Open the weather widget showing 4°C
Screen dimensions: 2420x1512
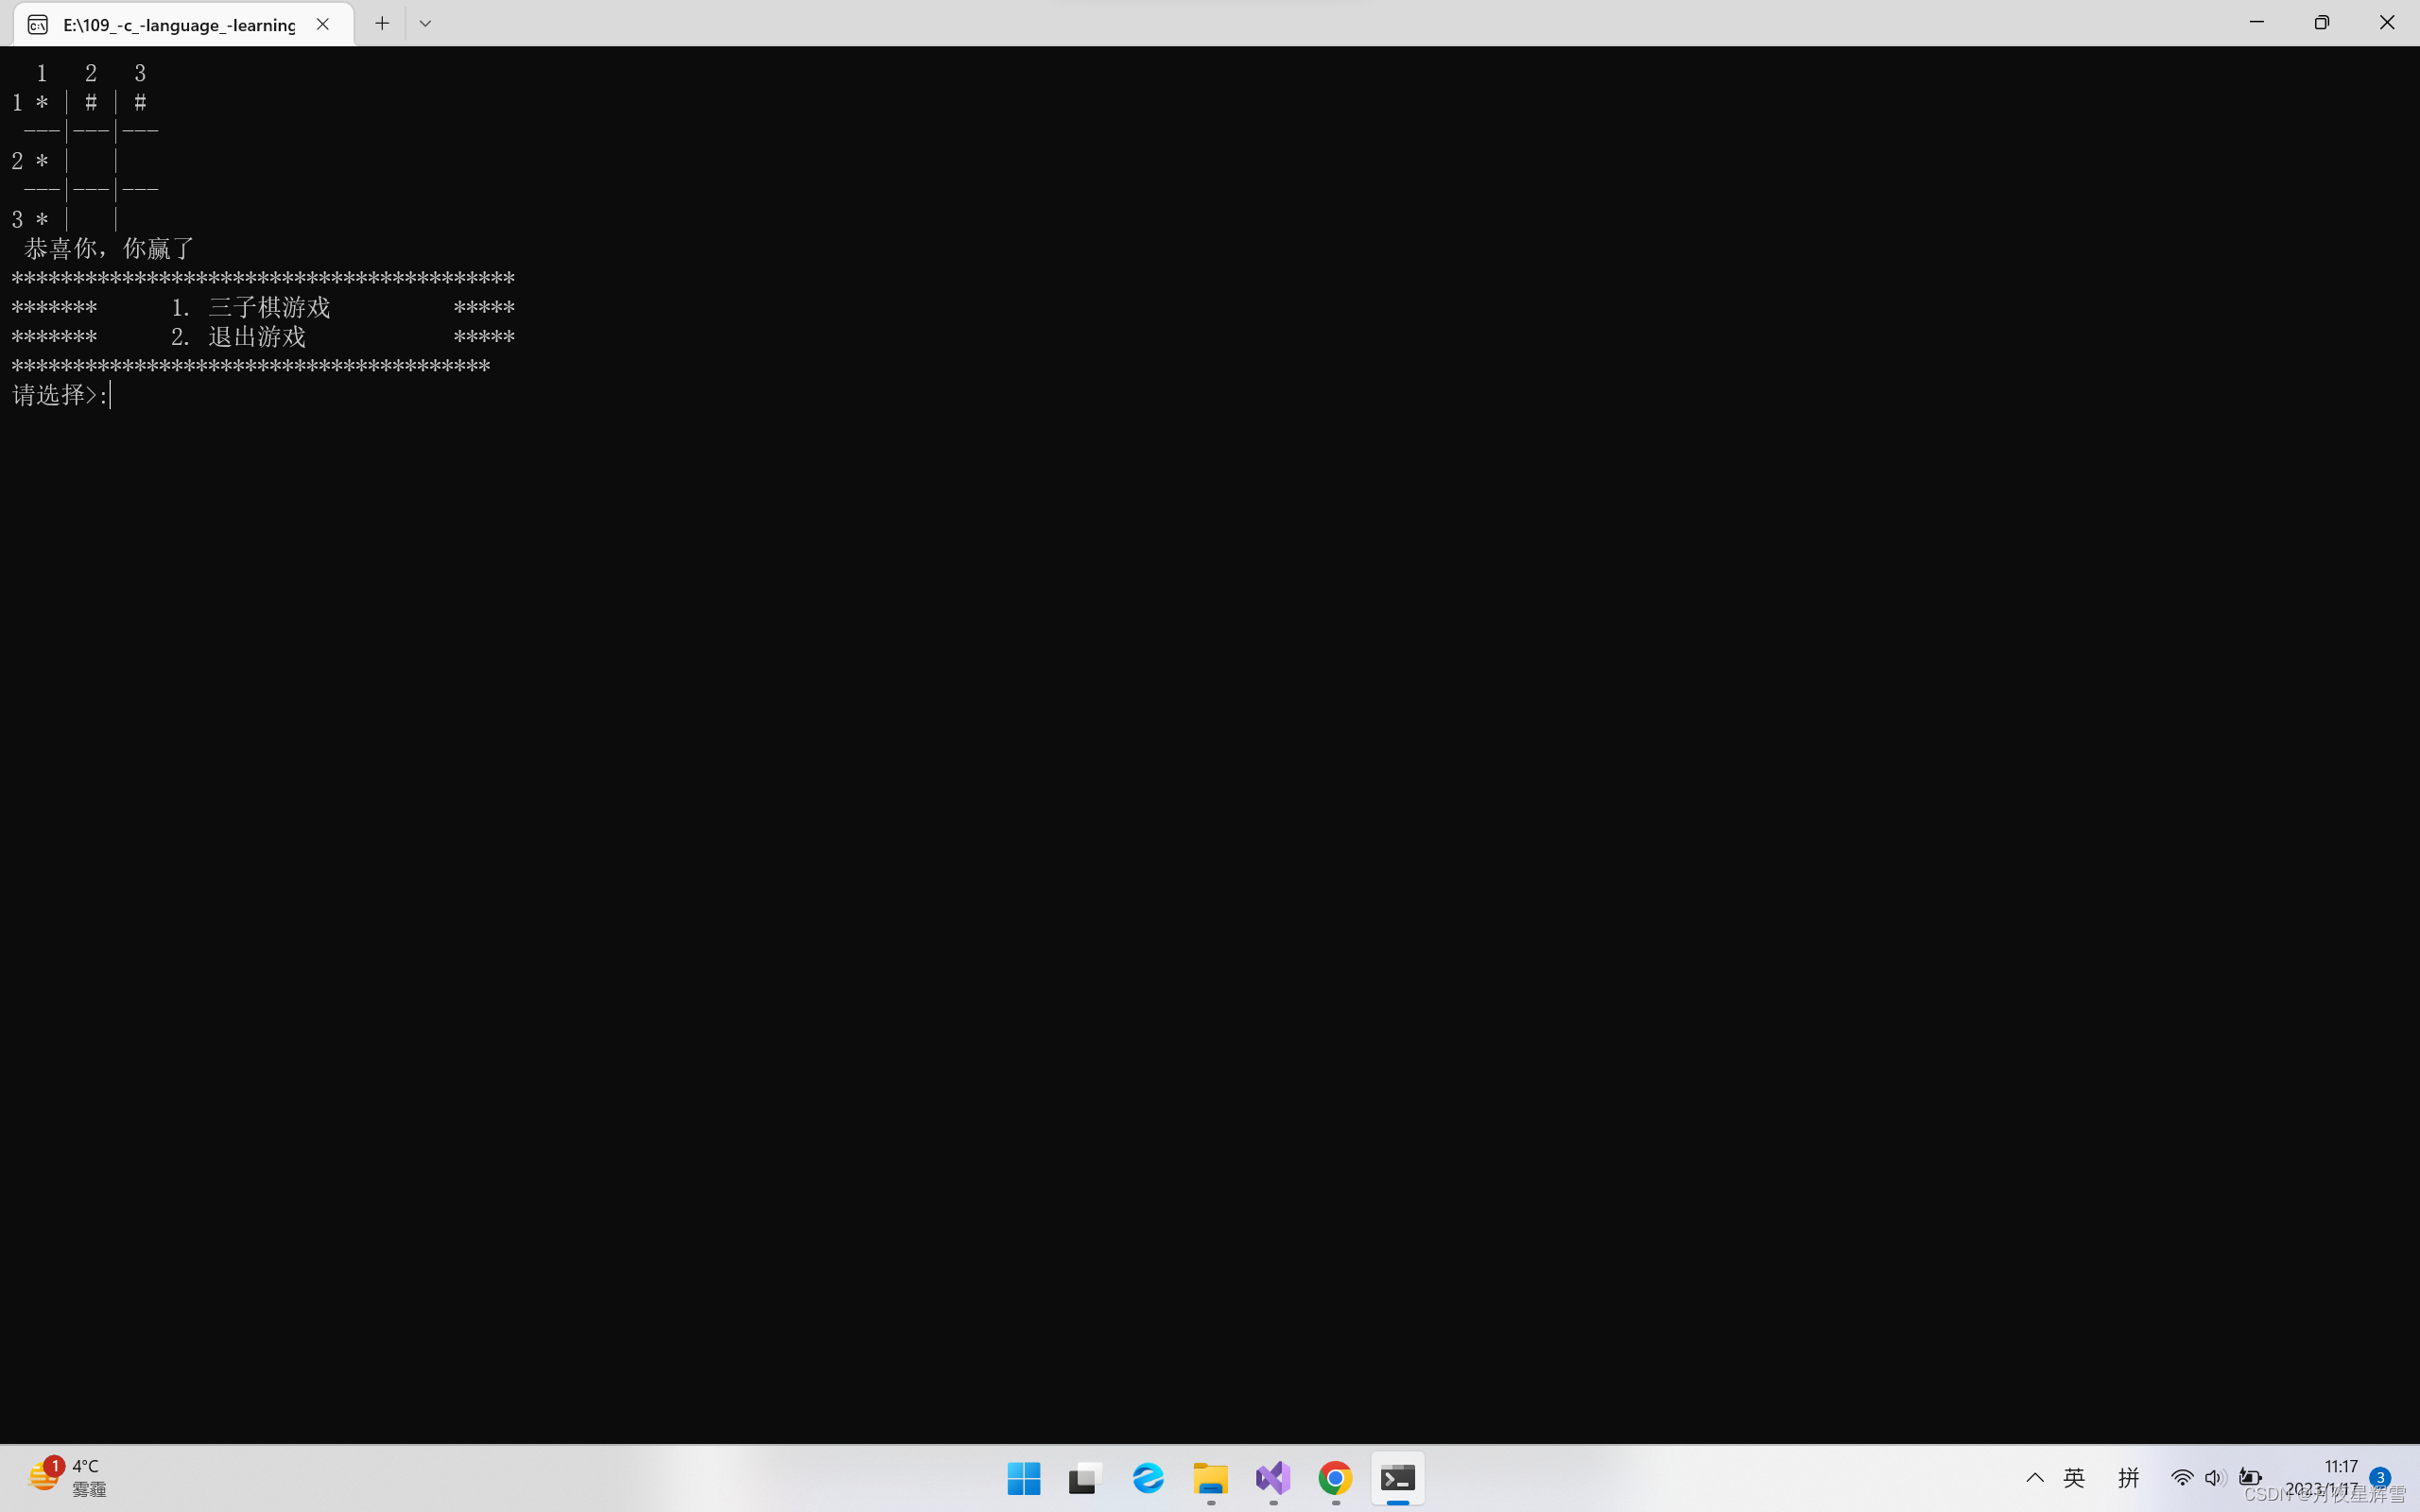point(67,1477)
